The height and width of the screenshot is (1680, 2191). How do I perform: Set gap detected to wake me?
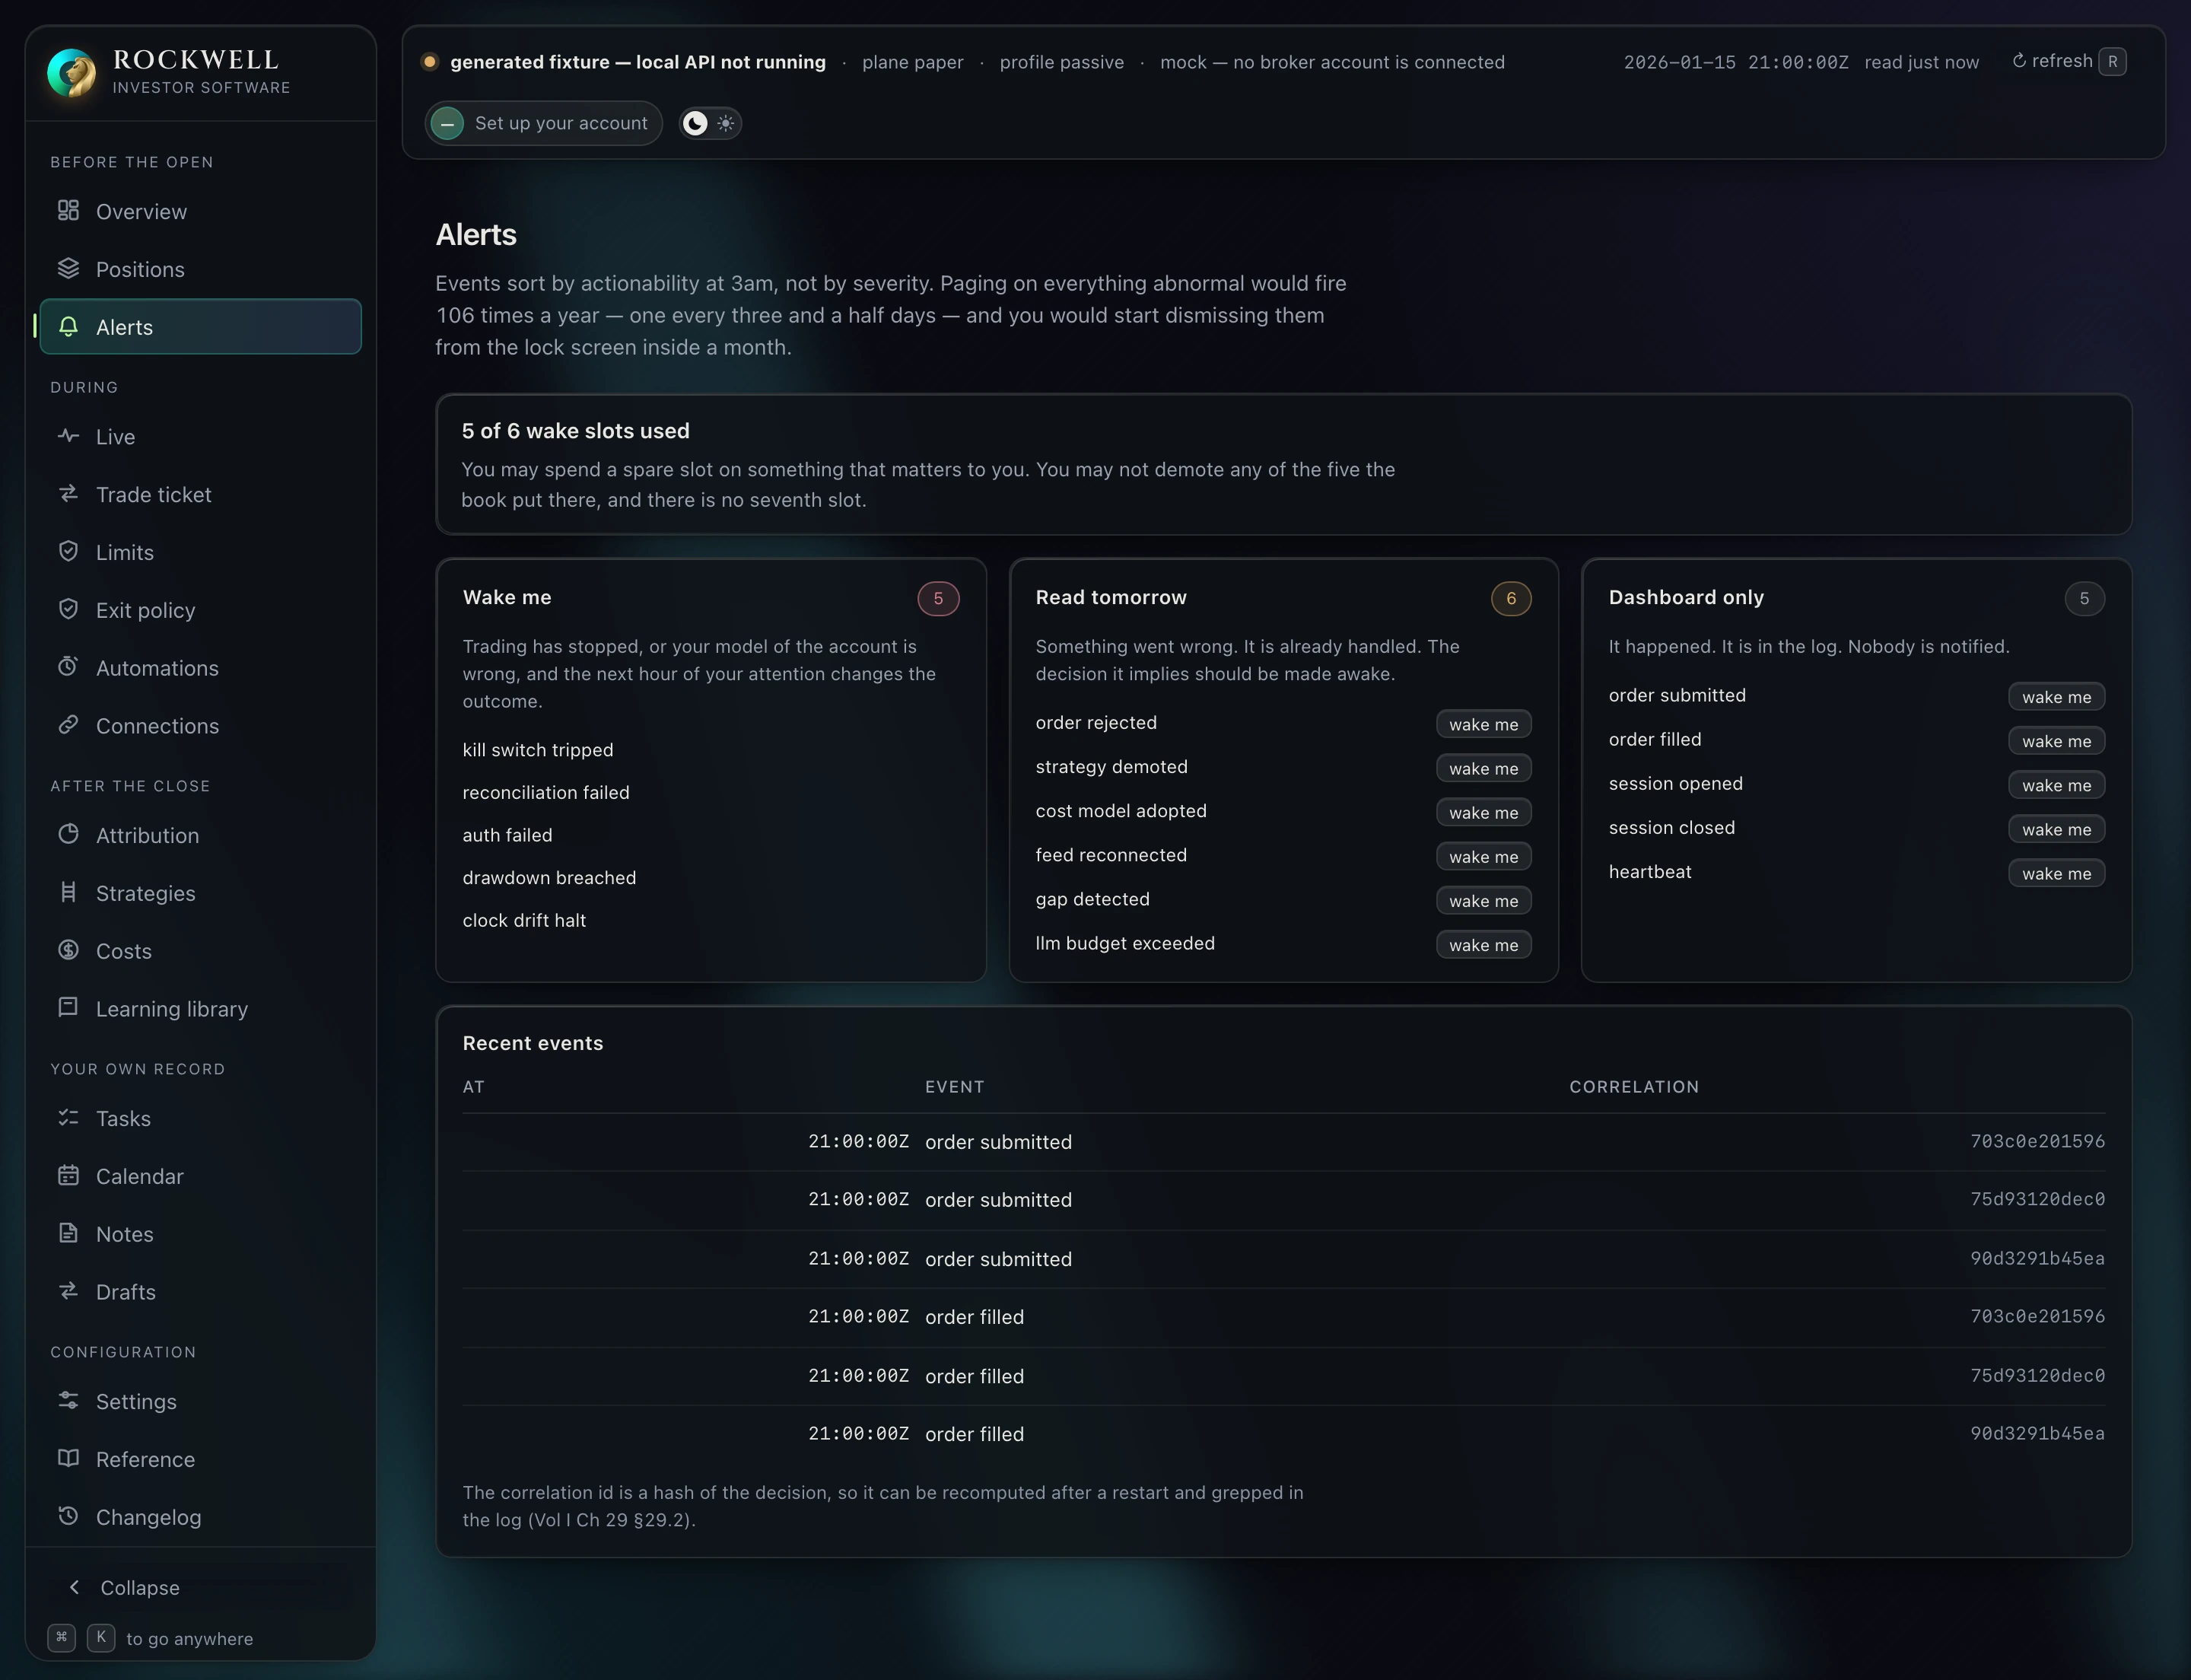pyautogui.click(x=1483, y=901)
